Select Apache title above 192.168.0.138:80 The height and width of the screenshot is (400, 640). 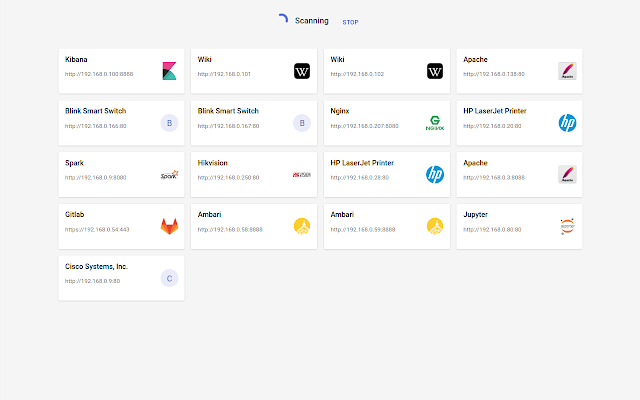click(x=475, y=60)
